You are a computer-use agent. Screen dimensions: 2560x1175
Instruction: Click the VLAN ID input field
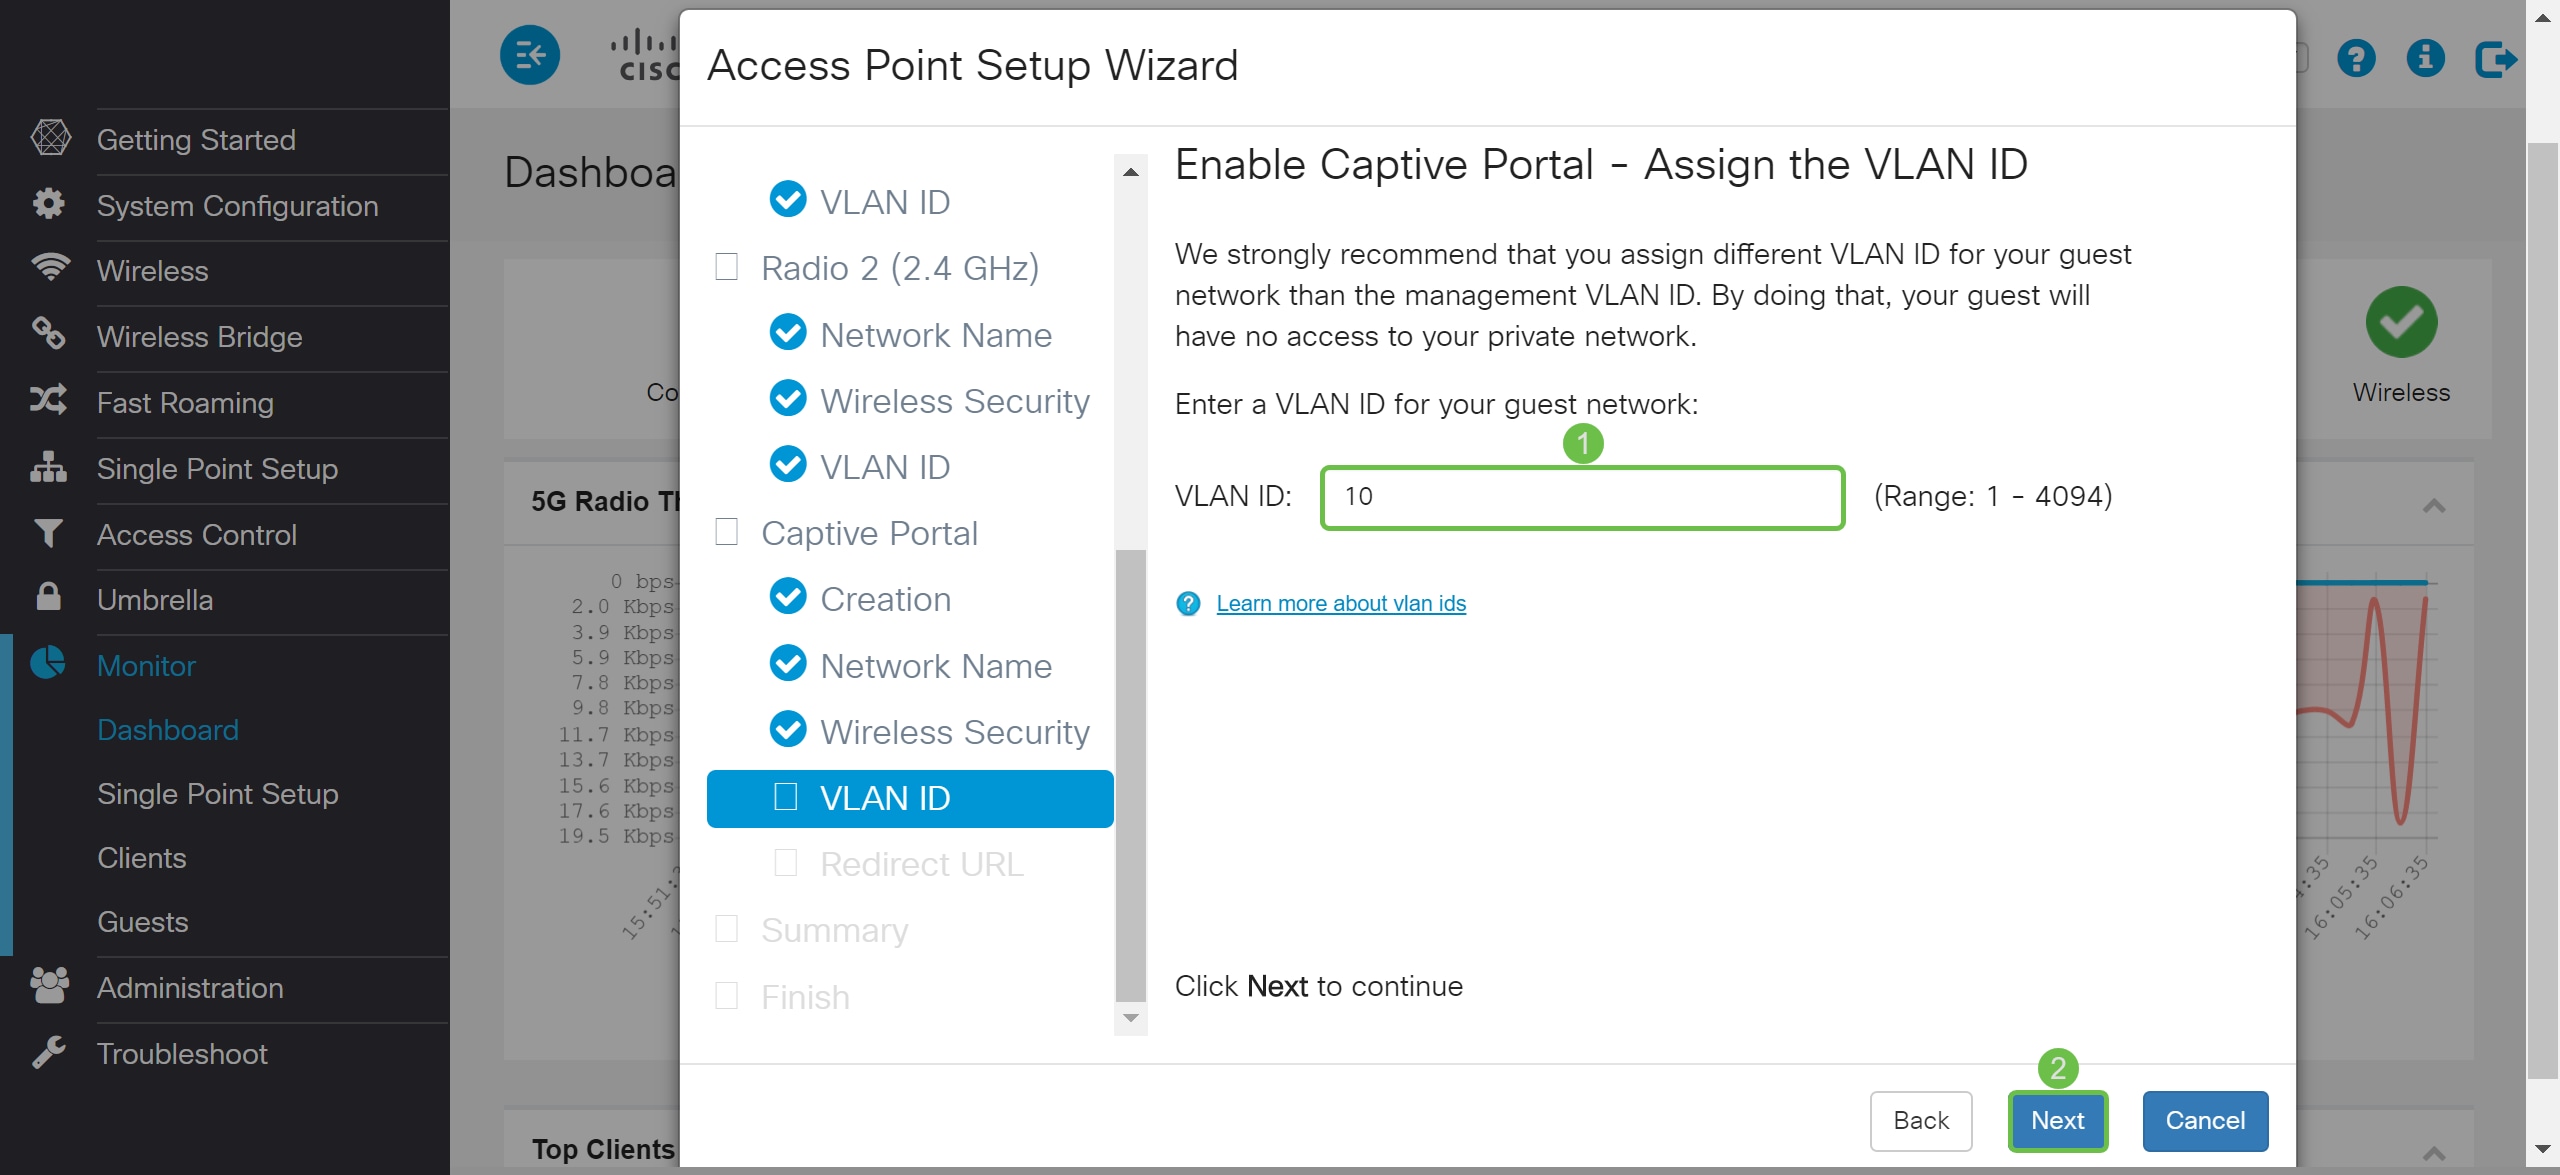coord(1582,497)
